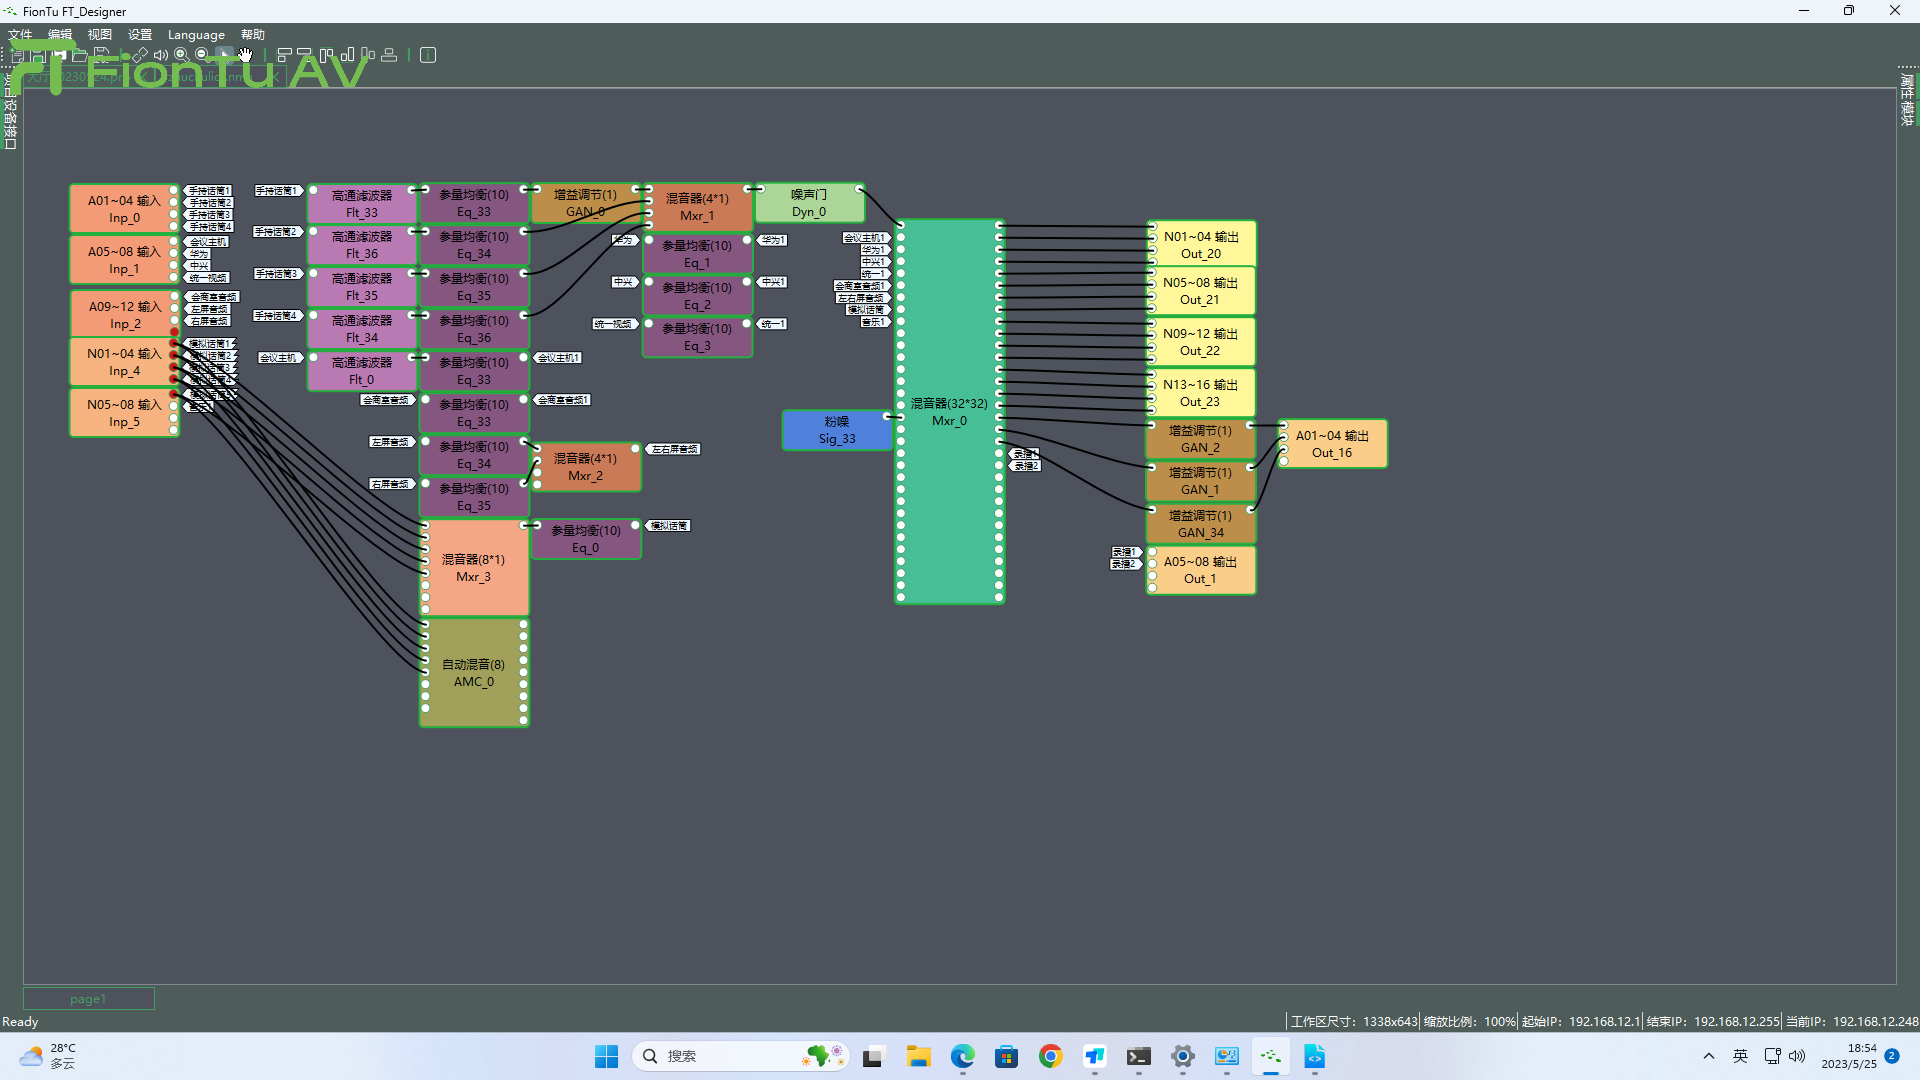This screenshot has width=1920, height=1080.
Task: Click the info panel toolbar icon
Action: pyautogui.click(x=428, y=55)
